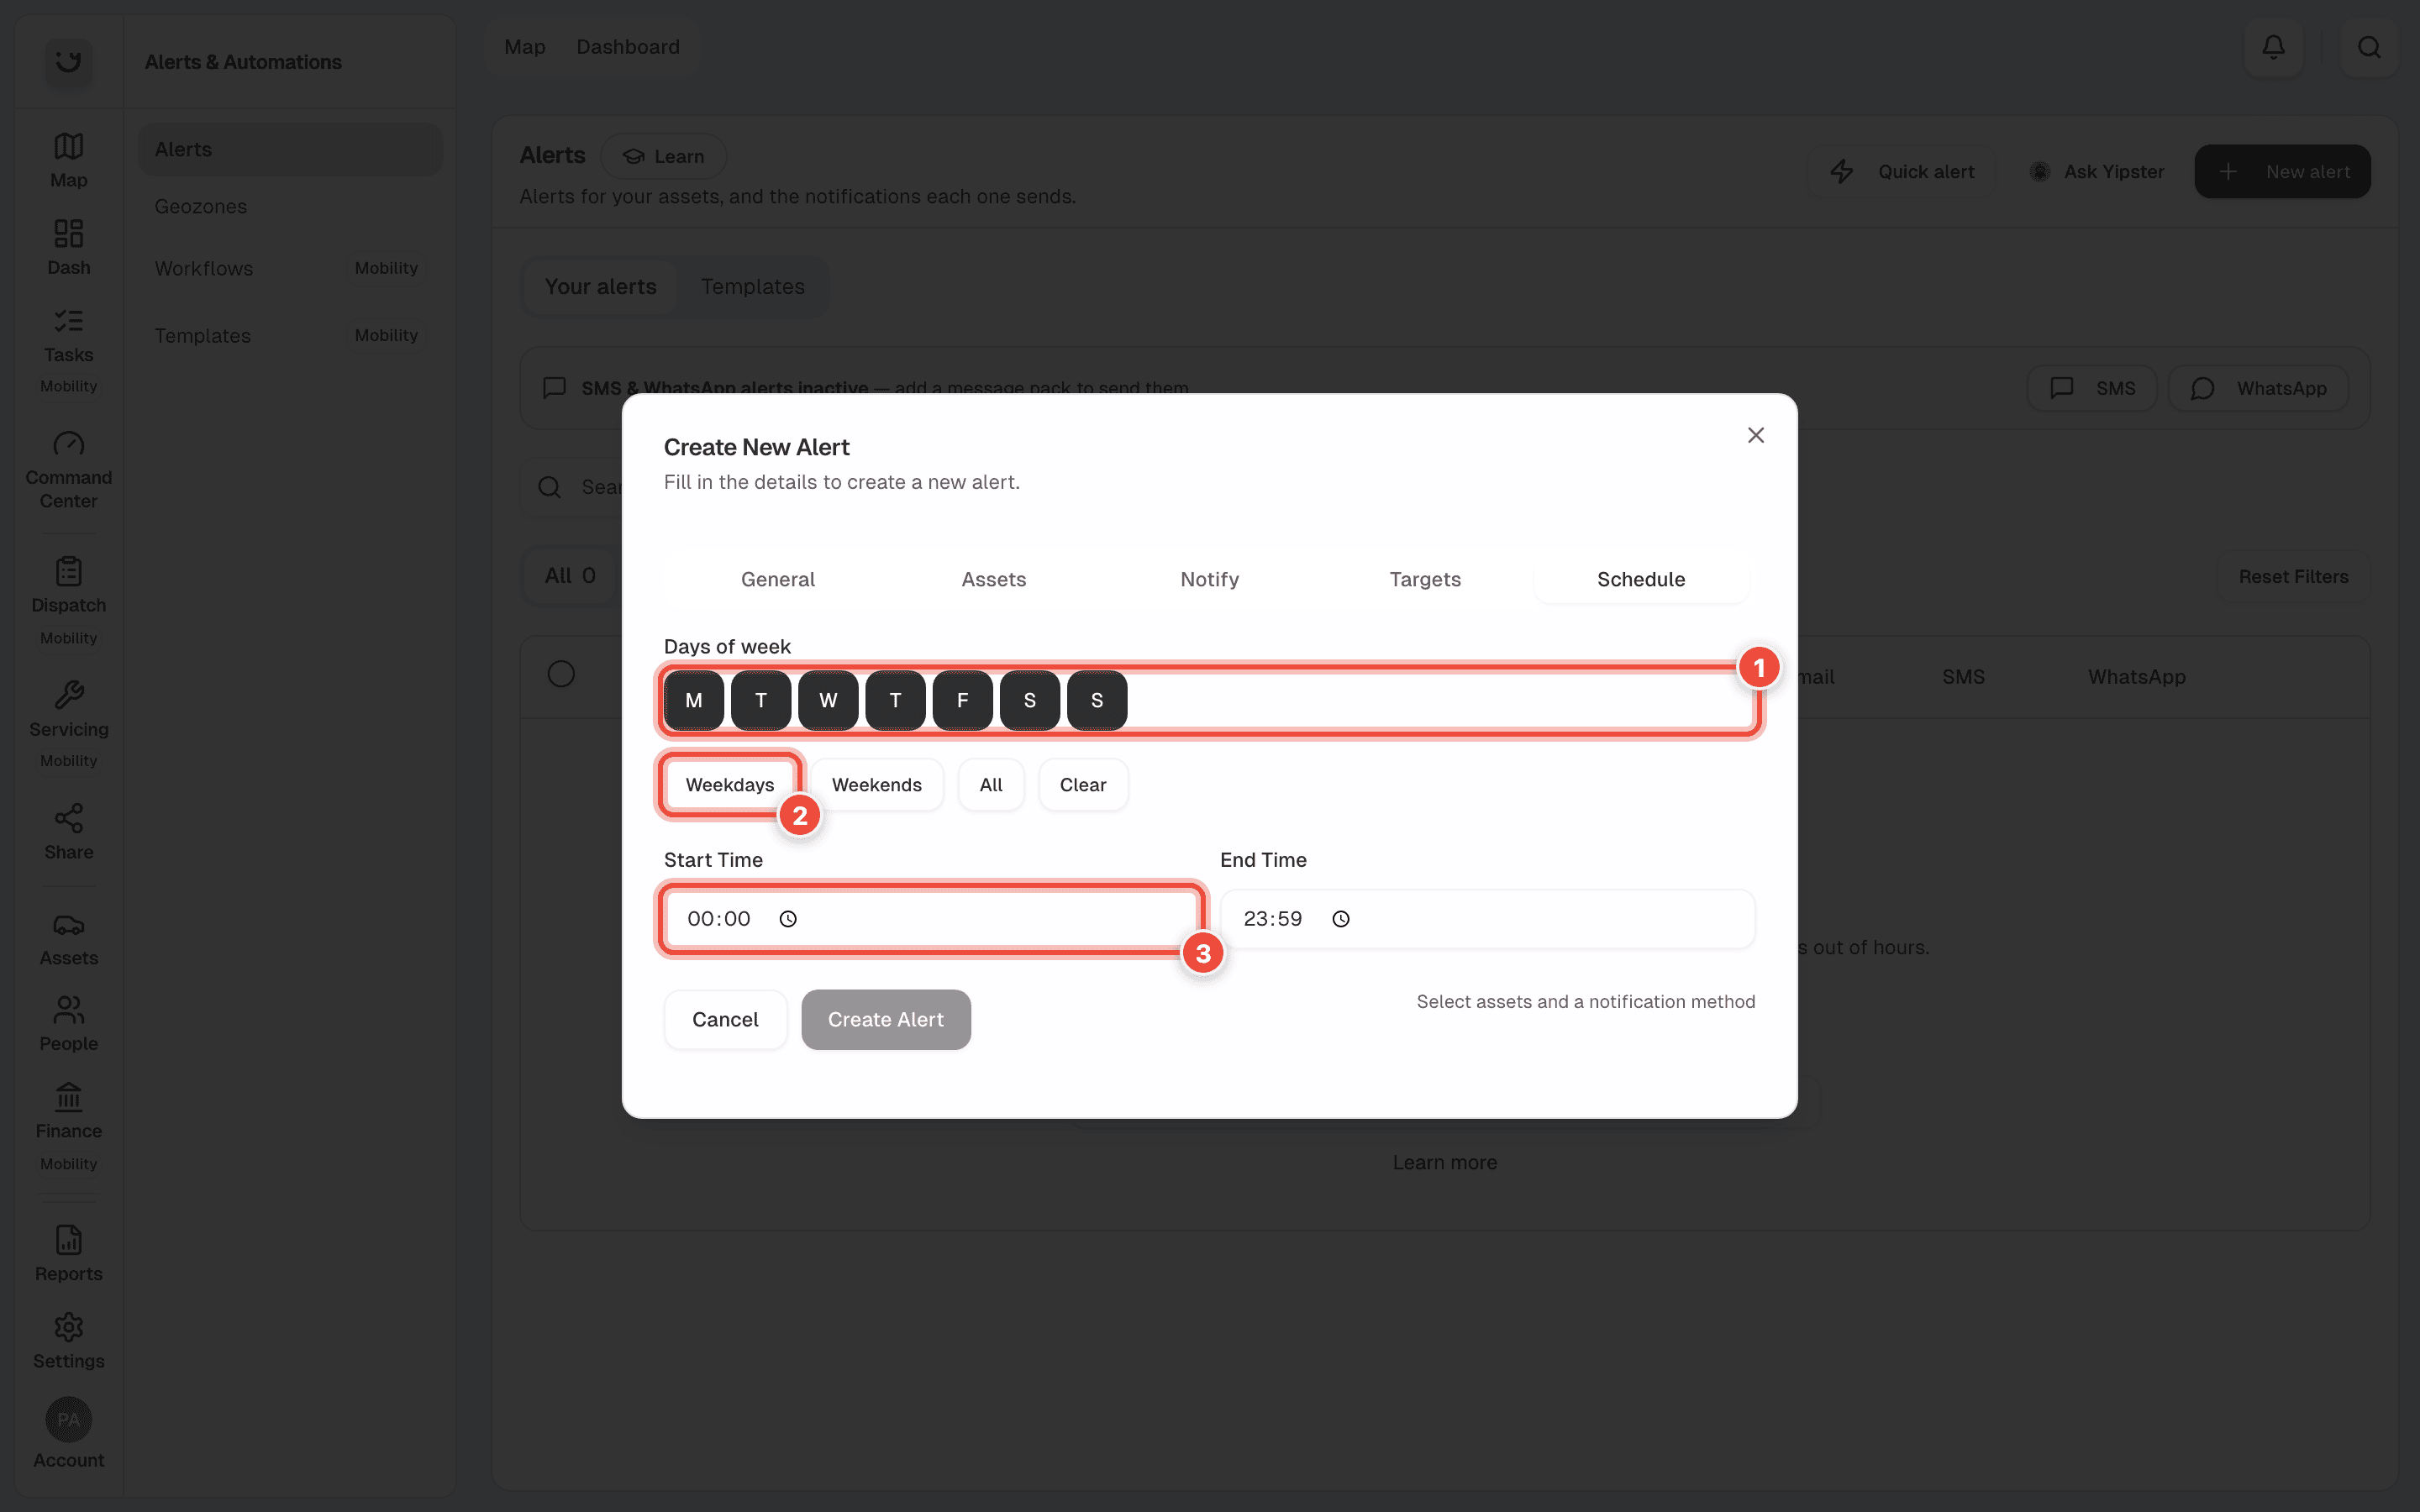This screenshot has width=2420, height=1512.
Task: Open the Reports icon in the sidebar
Action: (x=68, y=1240)
